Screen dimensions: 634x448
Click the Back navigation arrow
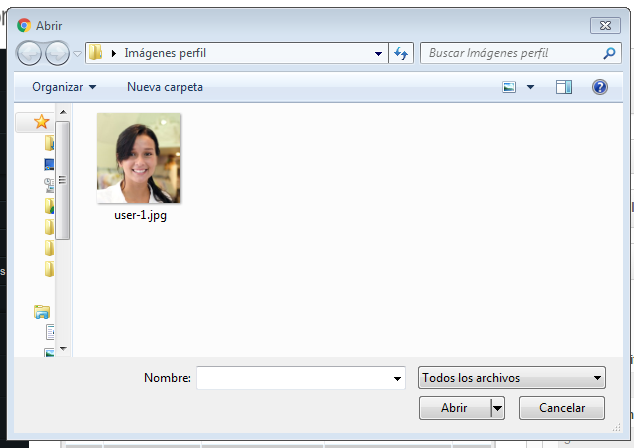[x=29, y=53]
